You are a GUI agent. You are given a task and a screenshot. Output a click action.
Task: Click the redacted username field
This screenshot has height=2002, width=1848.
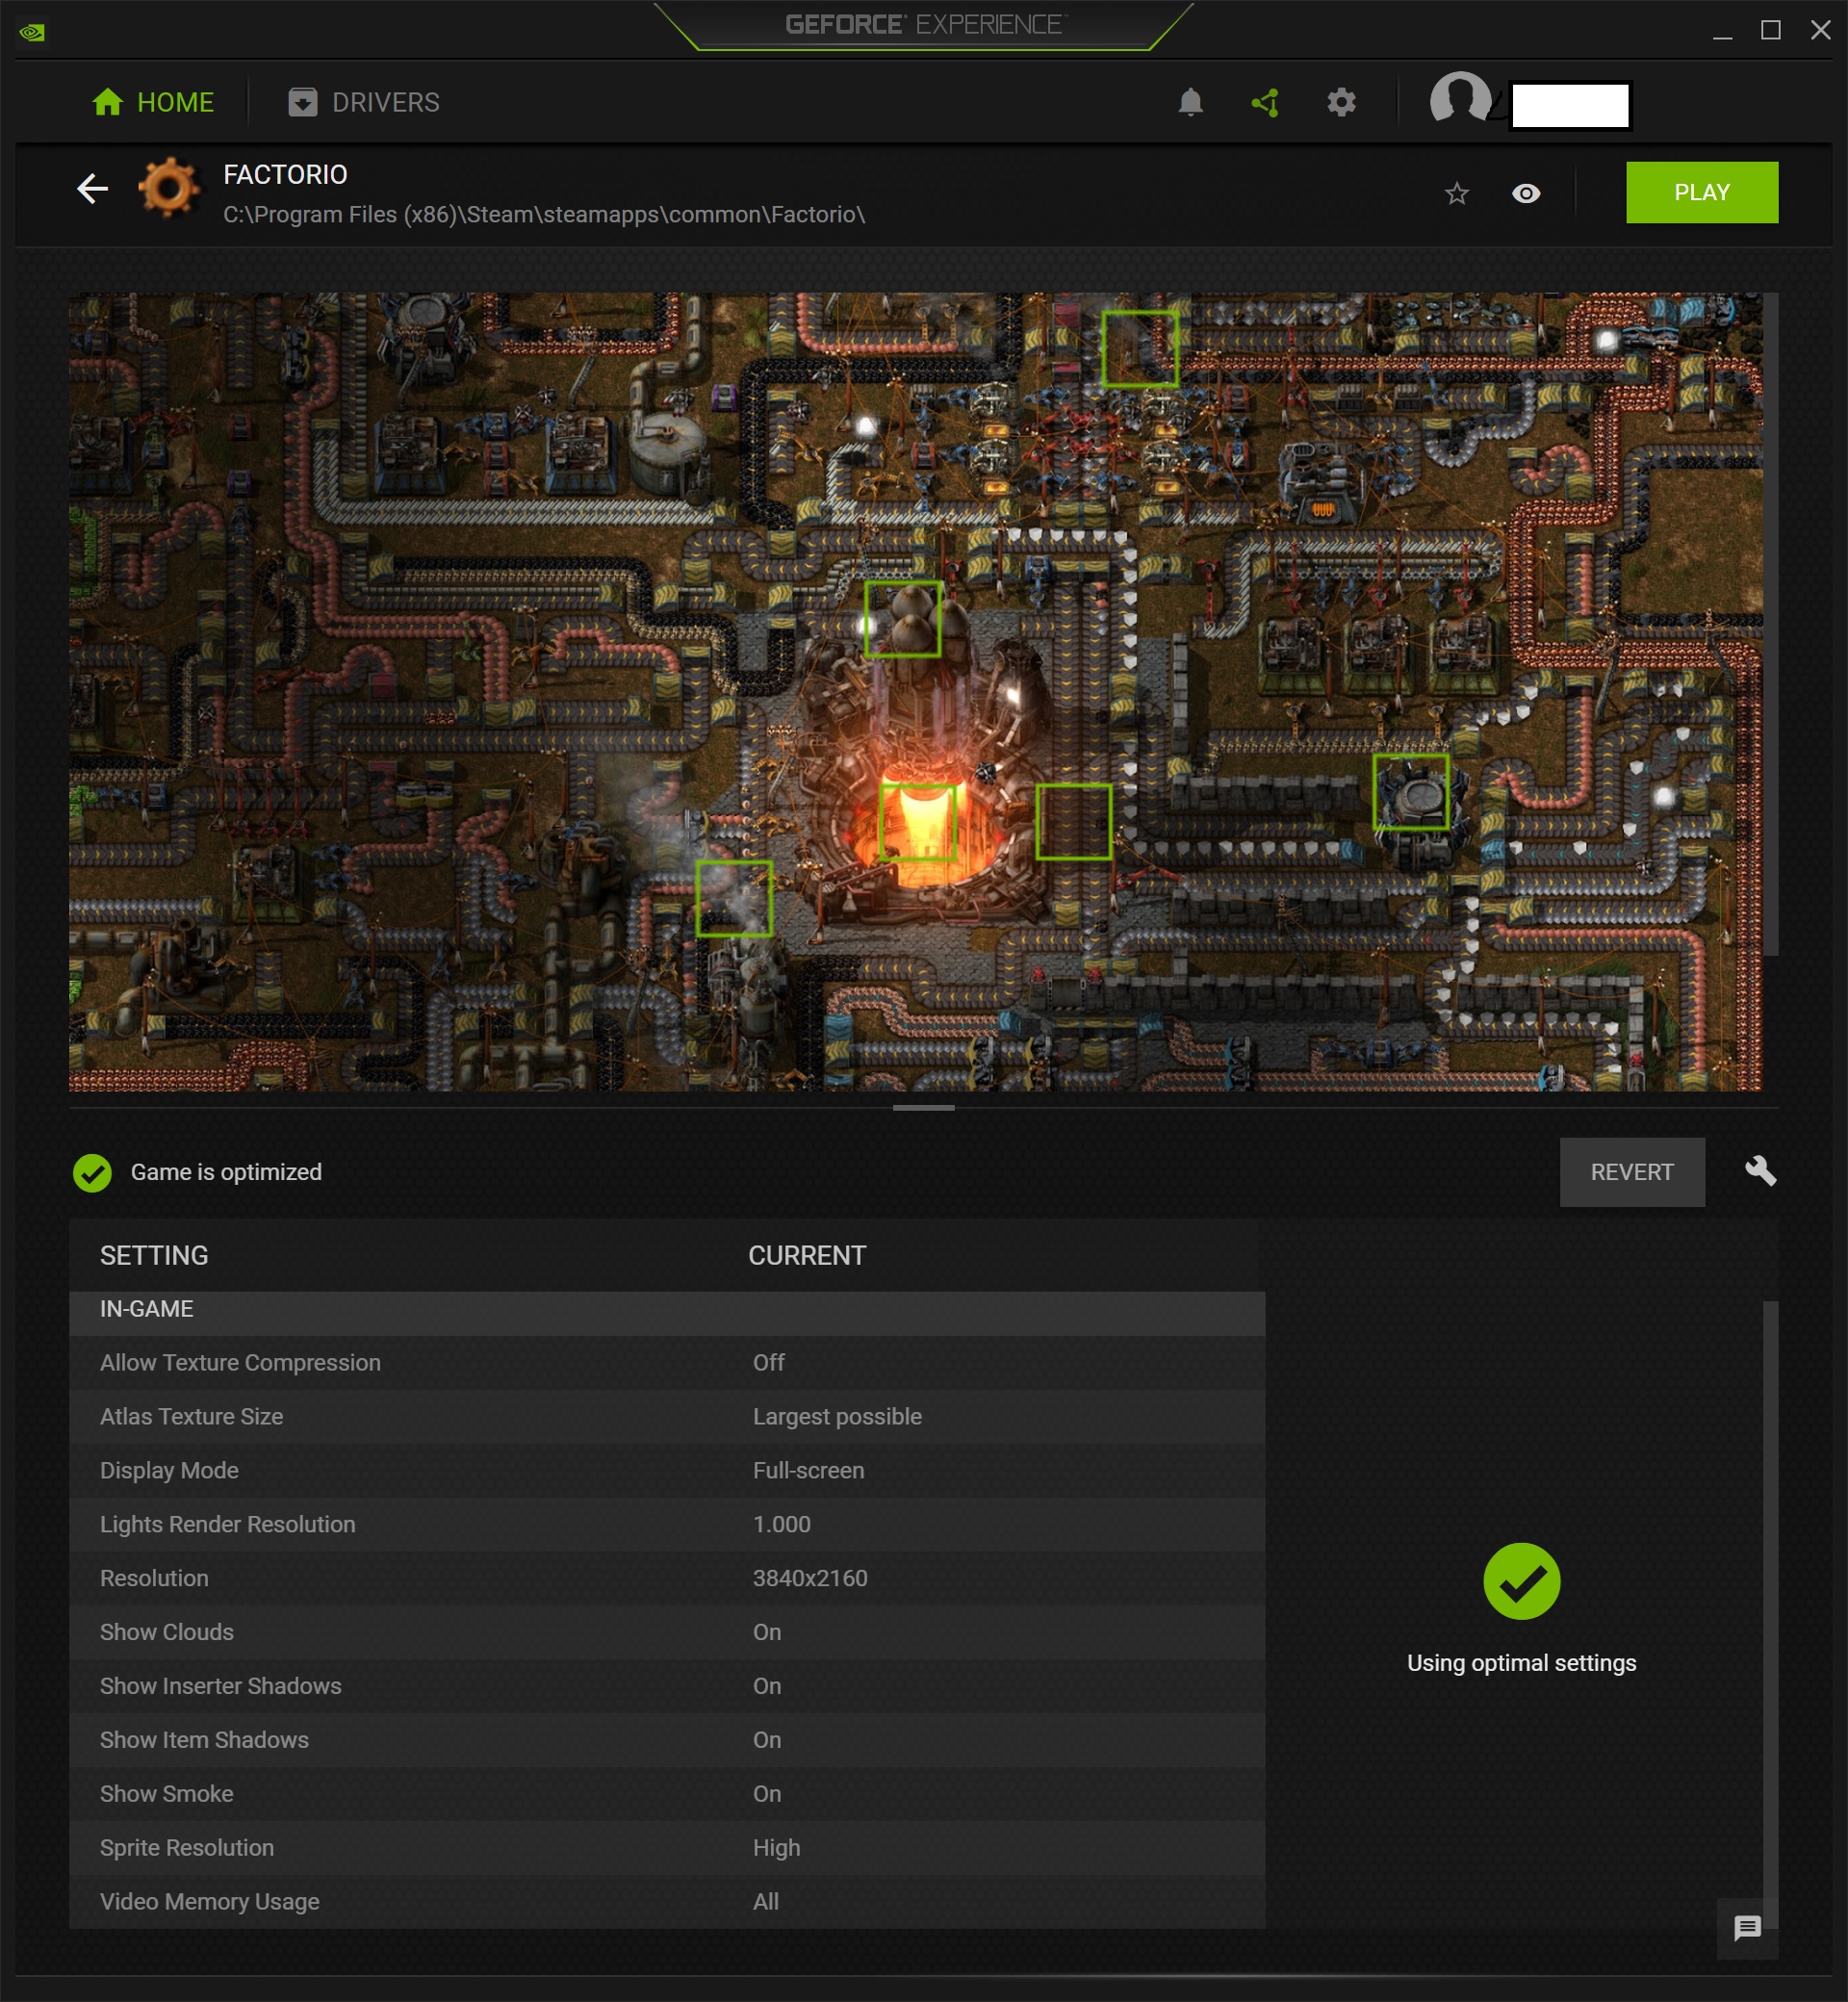pos(1569,106)
